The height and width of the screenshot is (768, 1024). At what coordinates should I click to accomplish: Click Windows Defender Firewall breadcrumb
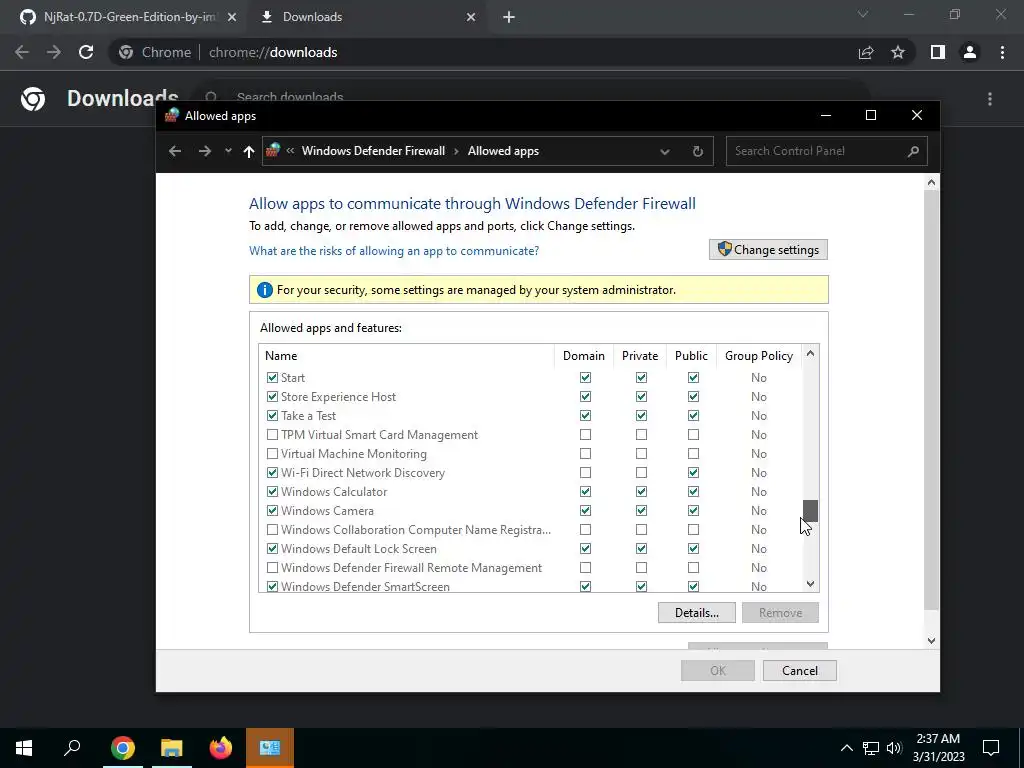(373, 151)
